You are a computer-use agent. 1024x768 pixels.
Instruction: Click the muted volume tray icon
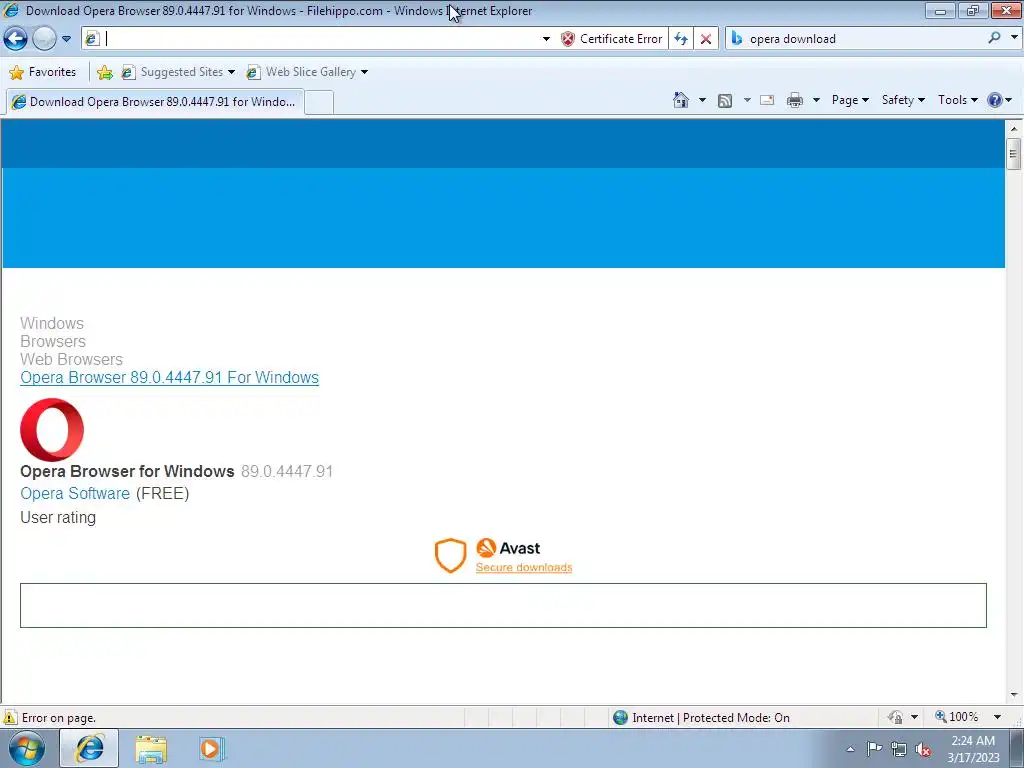tap(923, 749)
